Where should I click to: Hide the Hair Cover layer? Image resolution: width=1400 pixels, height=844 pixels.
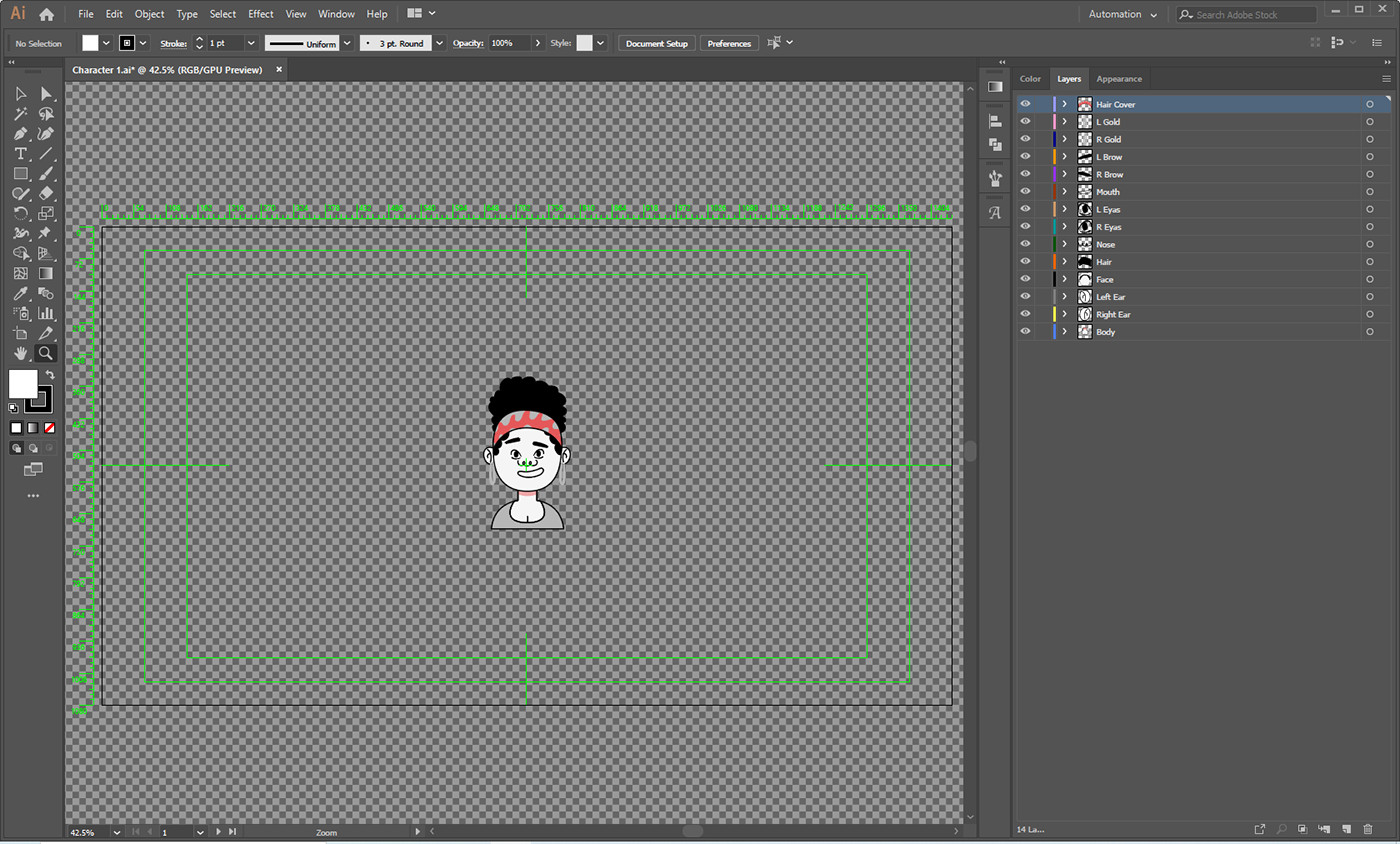point(1025,104)
